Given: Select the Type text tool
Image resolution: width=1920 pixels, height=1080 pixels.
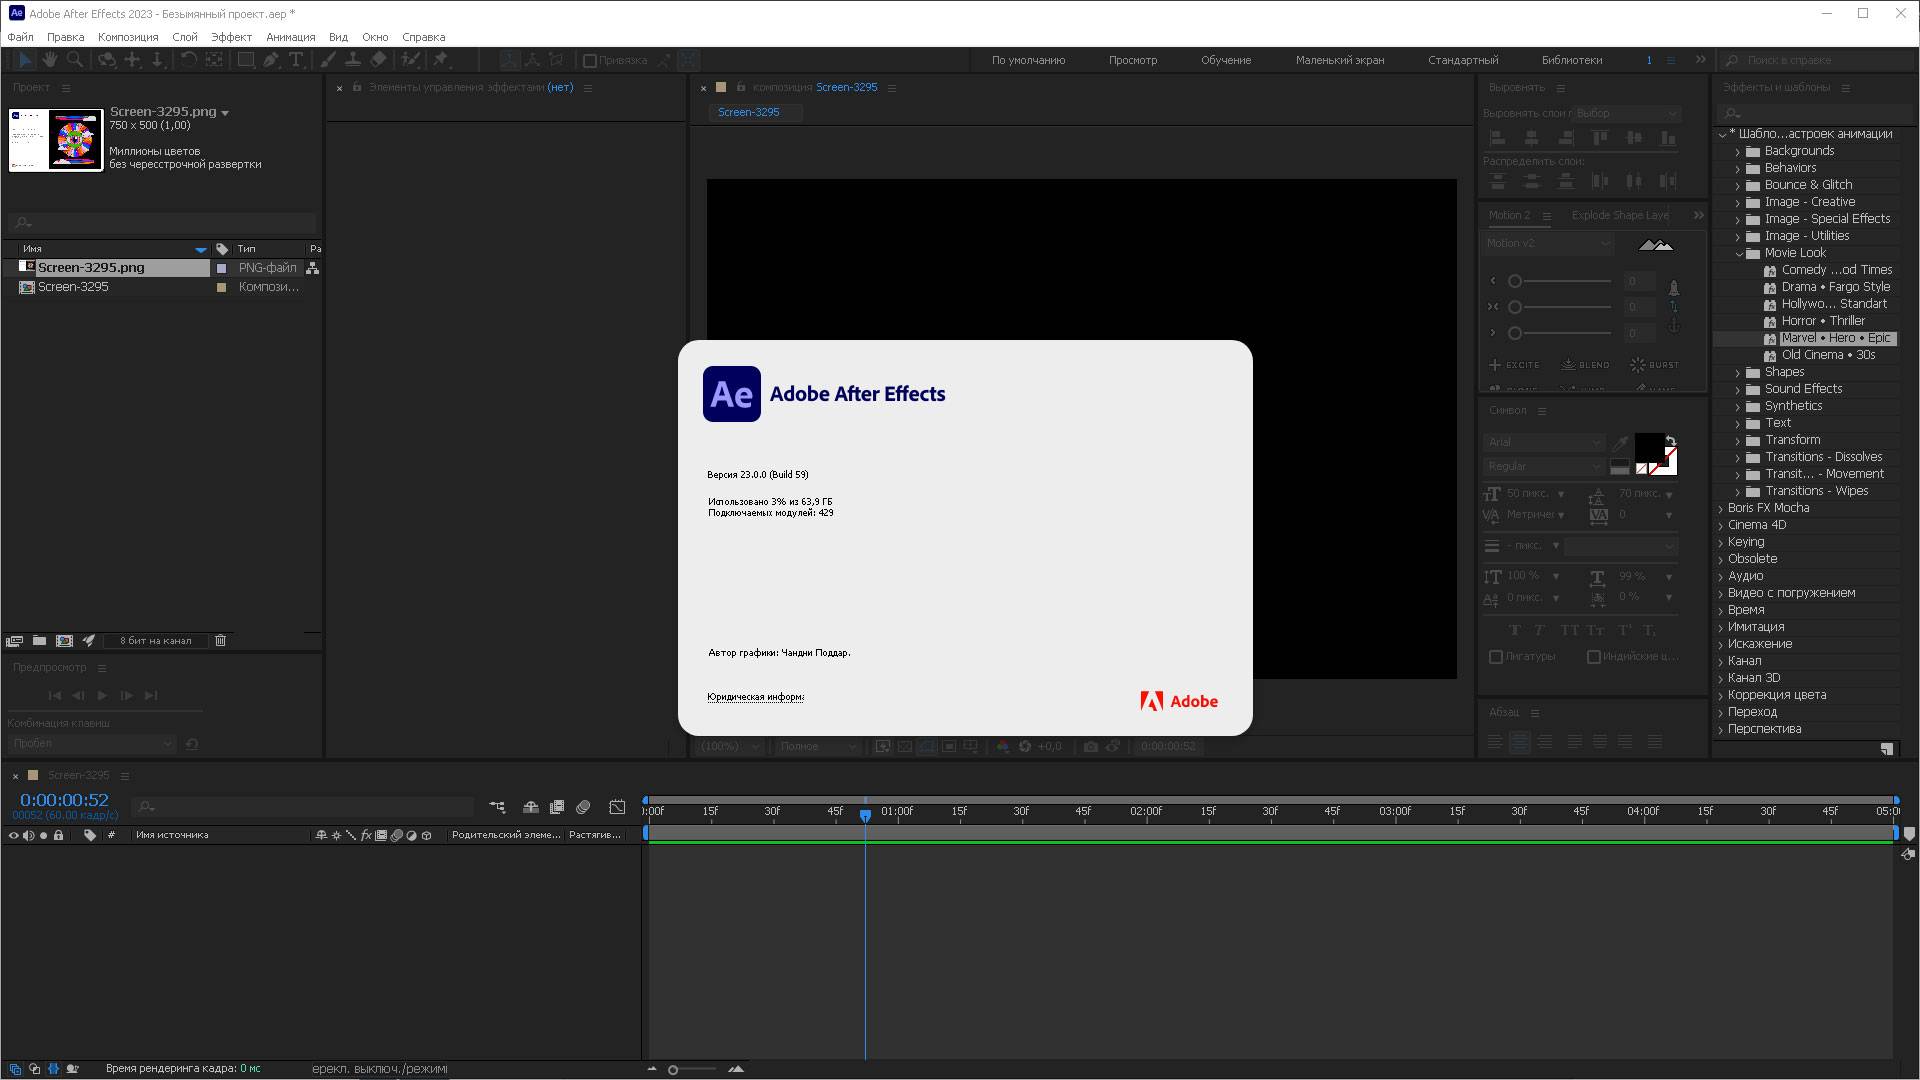Looking at the screenshot, I should tap(296, 60).
